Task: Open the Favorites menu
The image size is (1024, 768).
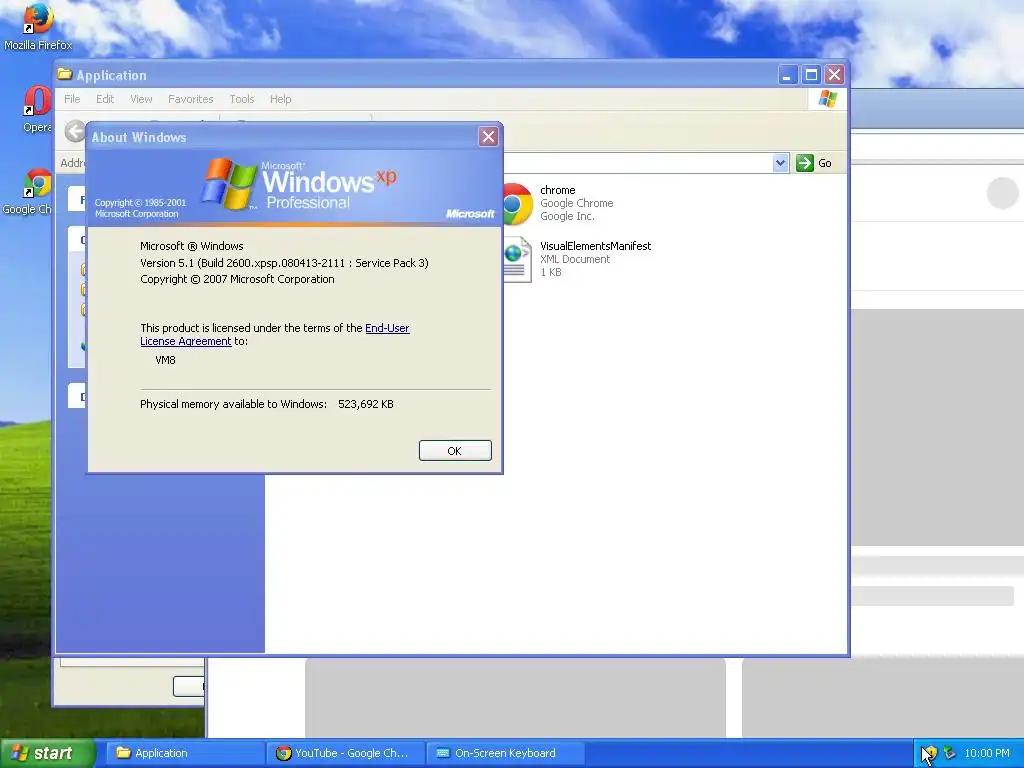Action: [x=191, y=99]
